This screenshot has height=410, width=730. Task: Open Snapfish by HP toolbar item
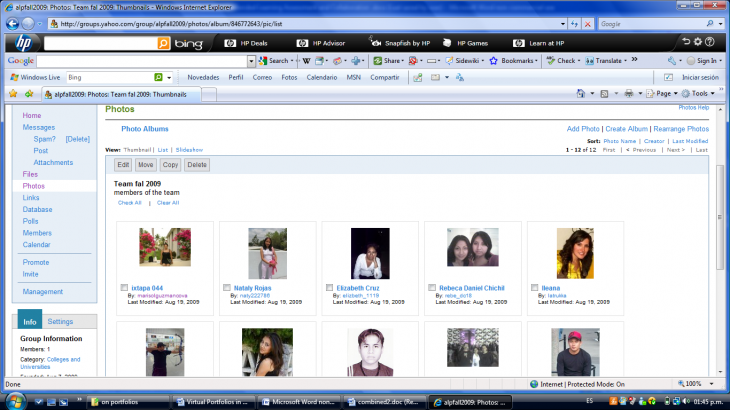coord(400,43)
